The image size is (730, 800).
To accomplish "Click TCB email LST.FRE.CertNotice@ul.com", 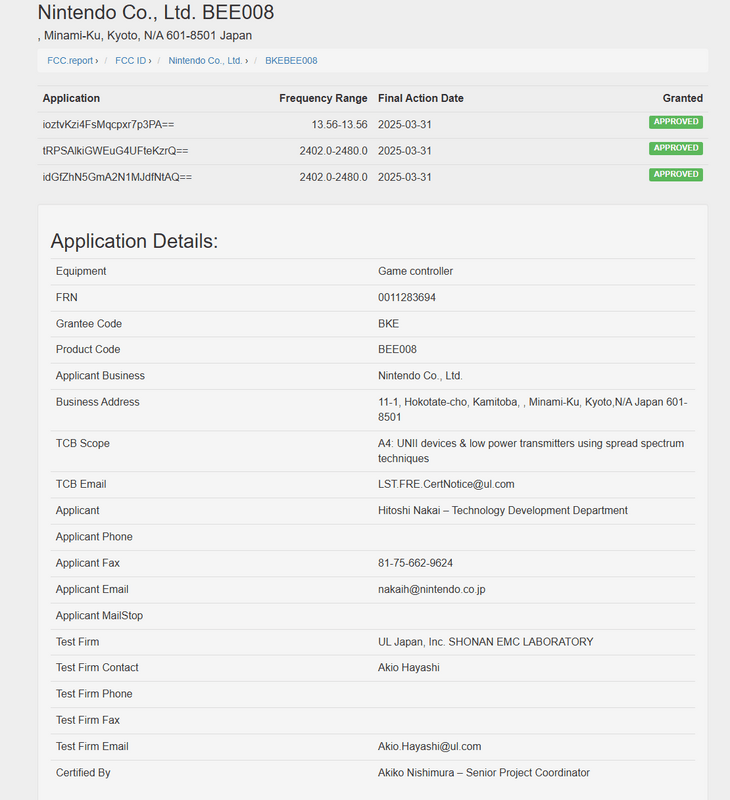I will (446, 484).
